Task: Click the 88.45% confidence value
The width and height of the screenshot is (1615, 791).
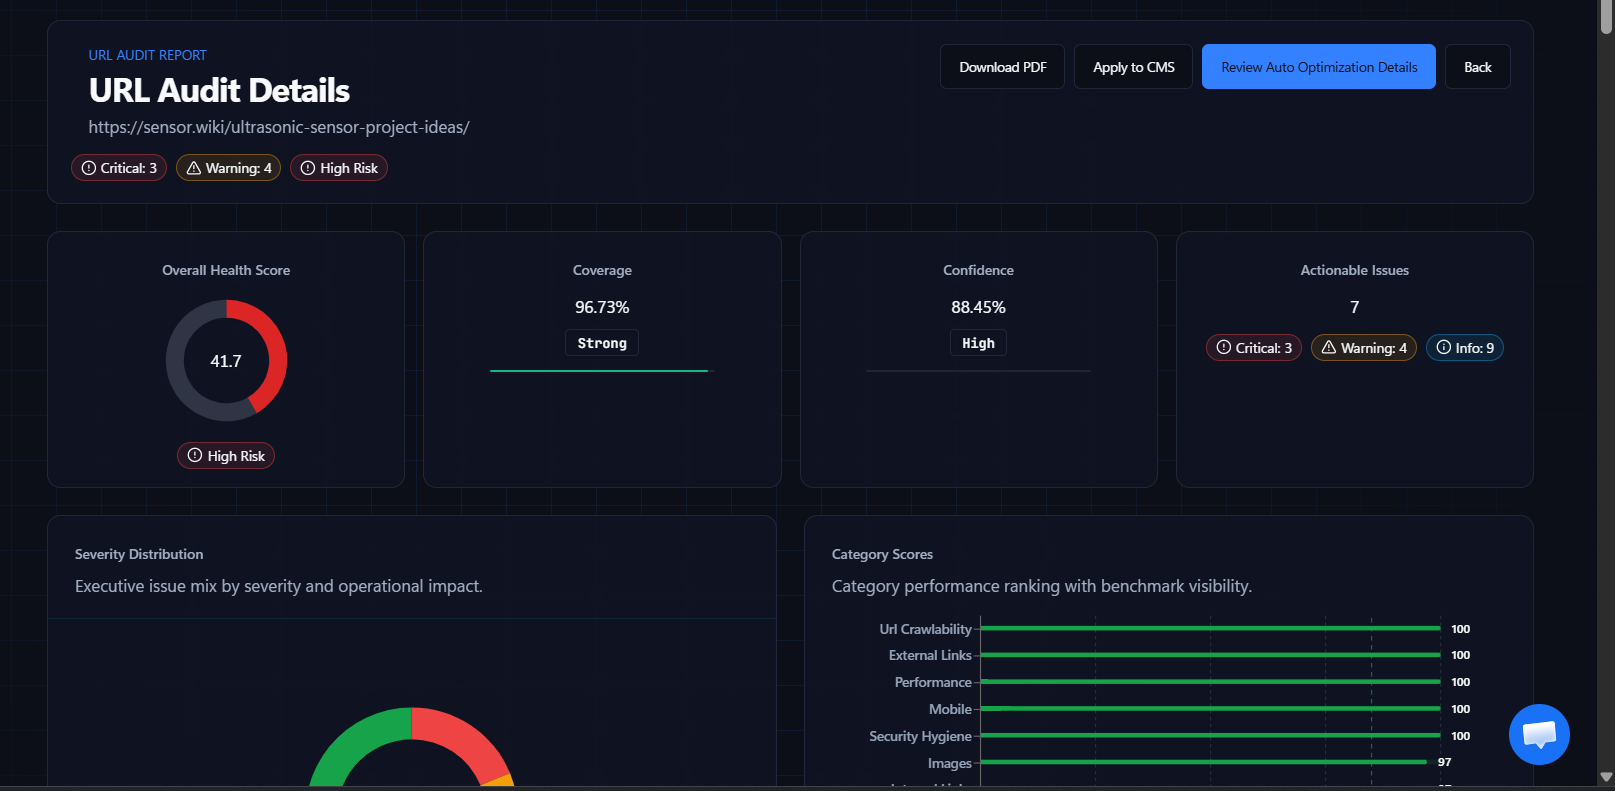Action: point(978,307)
